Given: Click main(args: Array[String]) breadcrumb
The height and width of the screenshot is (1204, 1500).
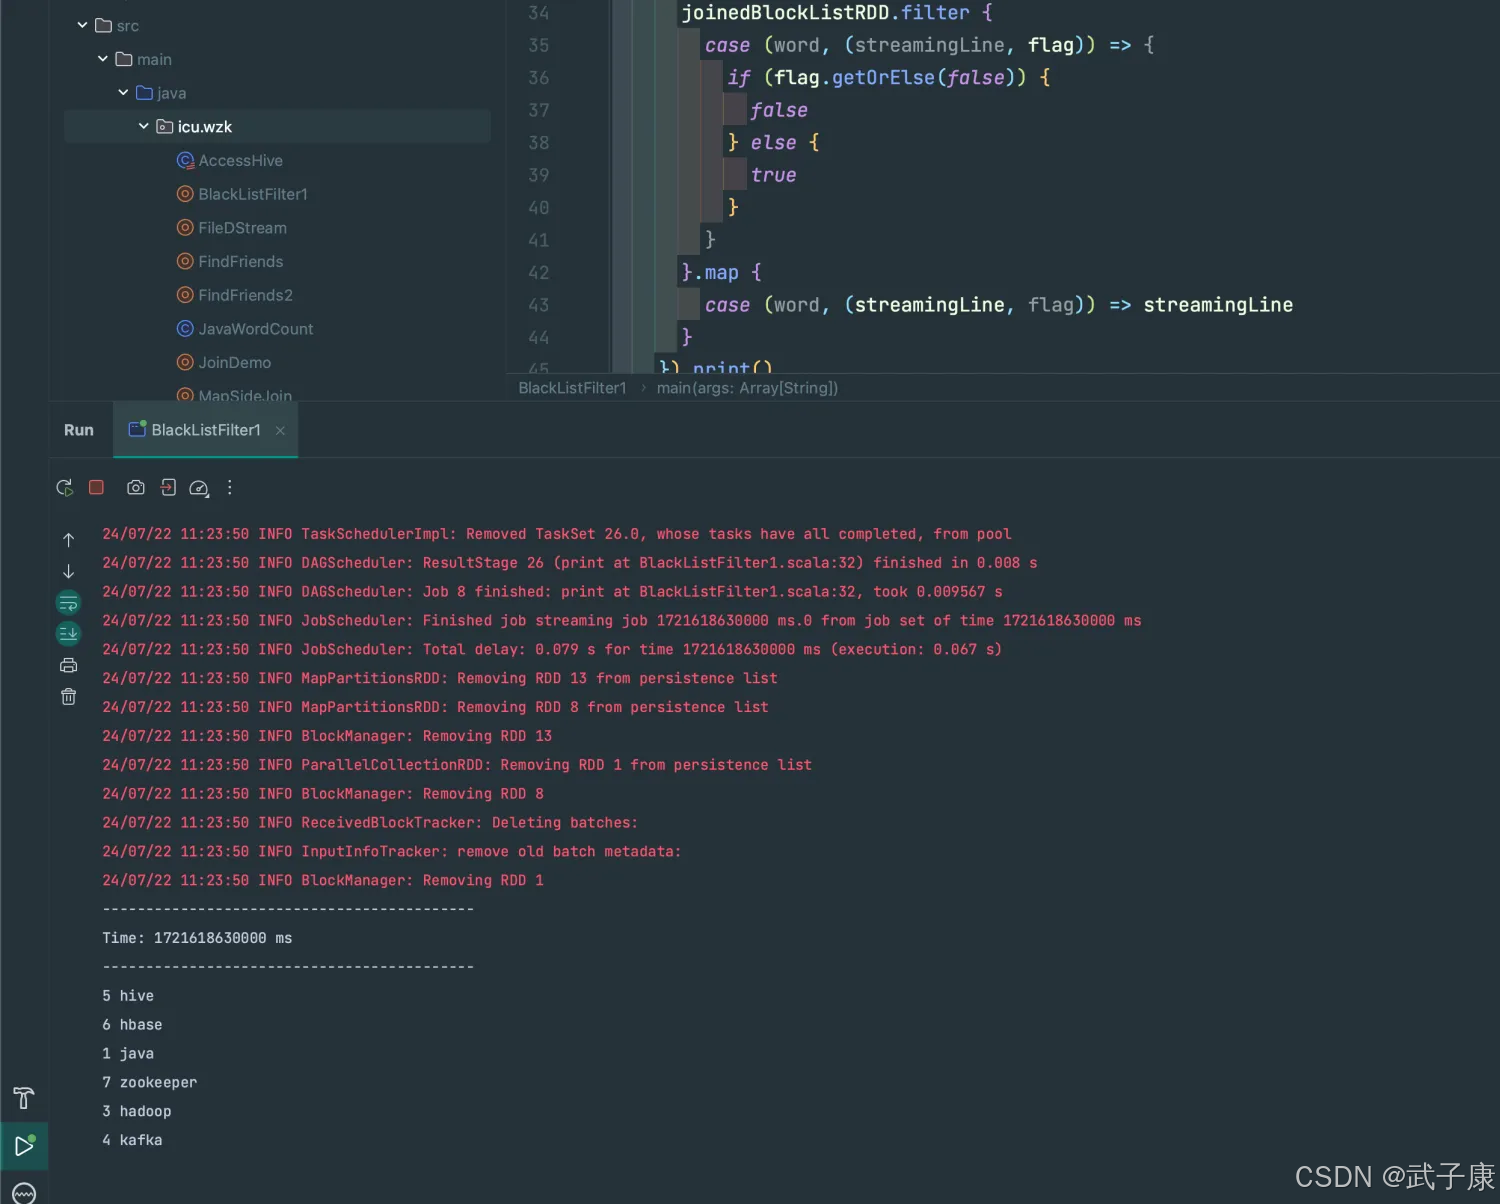Looking at the screenshot, I should coord(747,388).
